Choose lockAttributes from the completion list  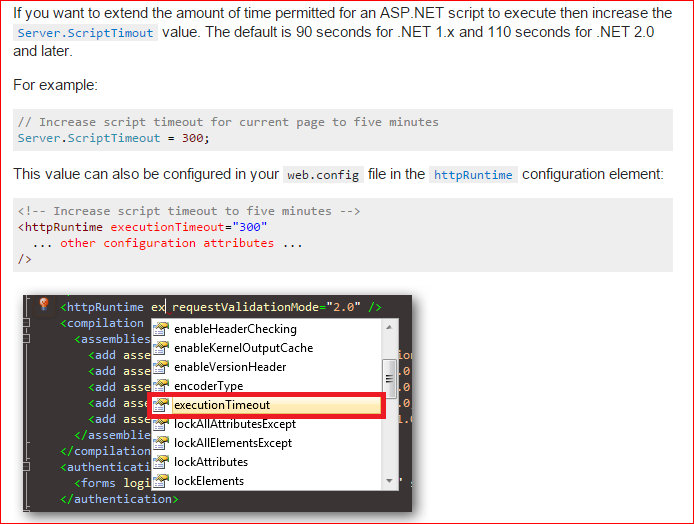tap(211, 462)
